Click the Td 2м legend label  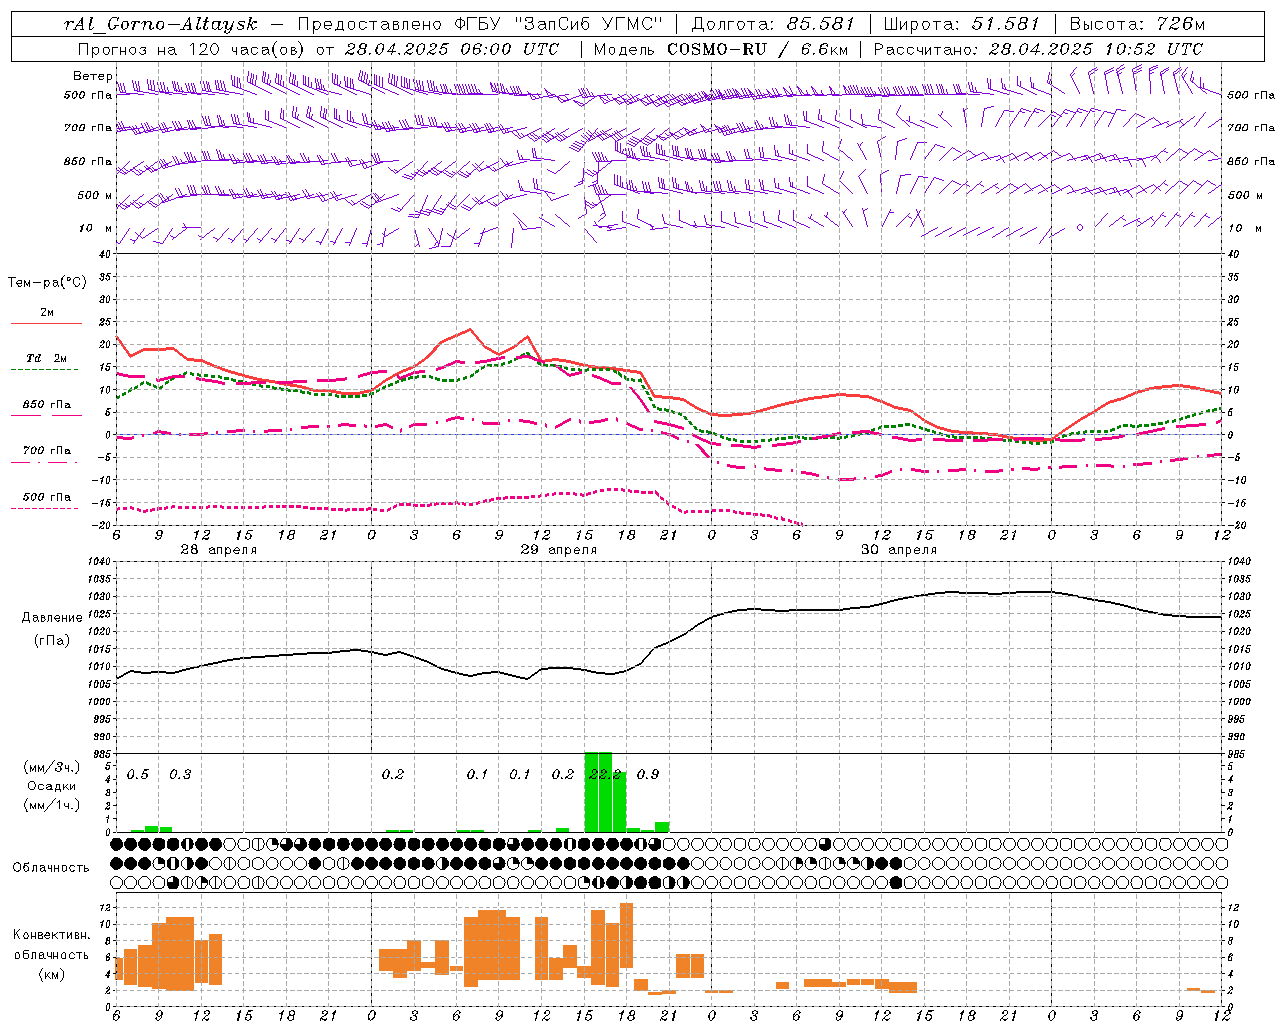point(47,358)
